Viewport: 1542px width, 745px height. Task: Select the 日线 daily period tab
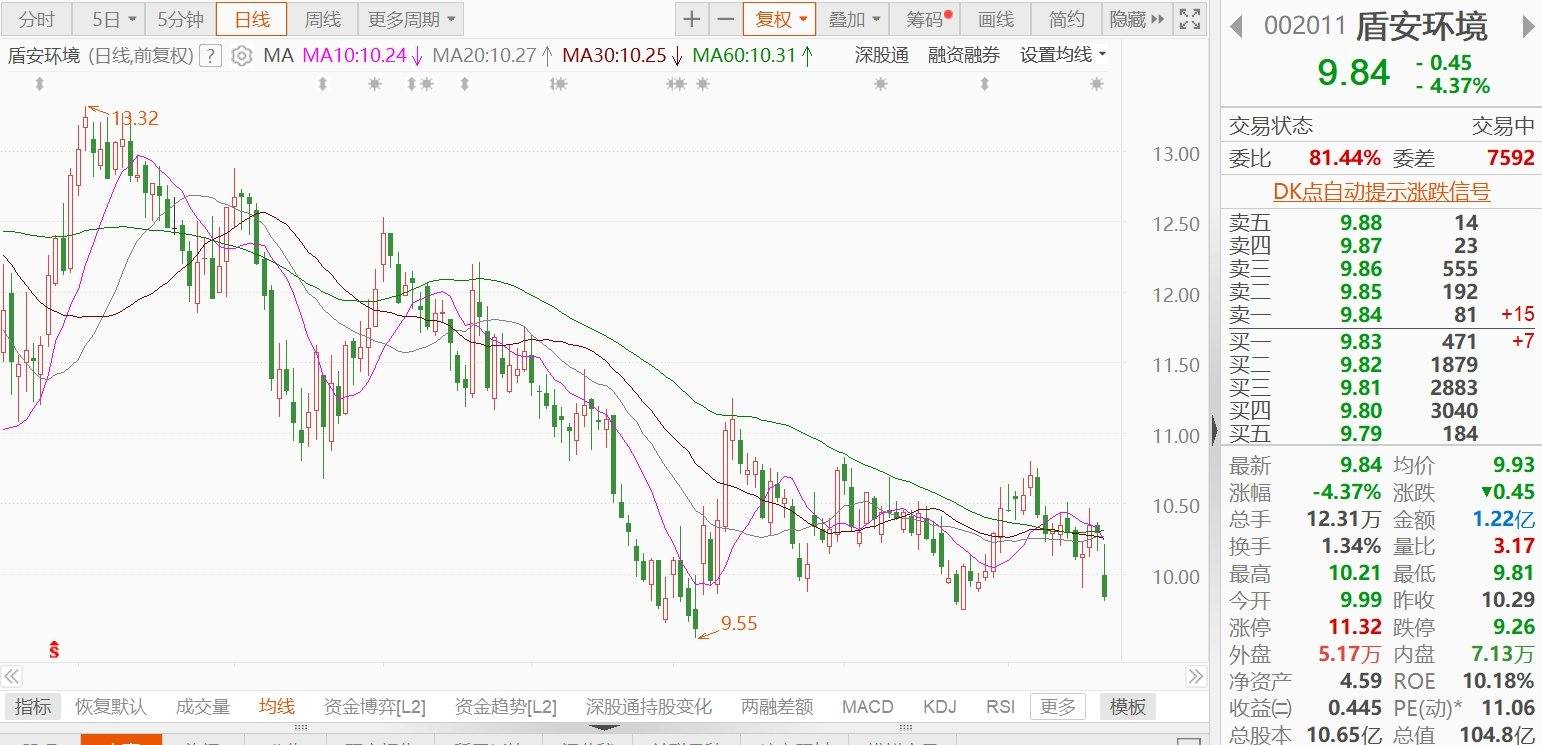tap(251, 19)
